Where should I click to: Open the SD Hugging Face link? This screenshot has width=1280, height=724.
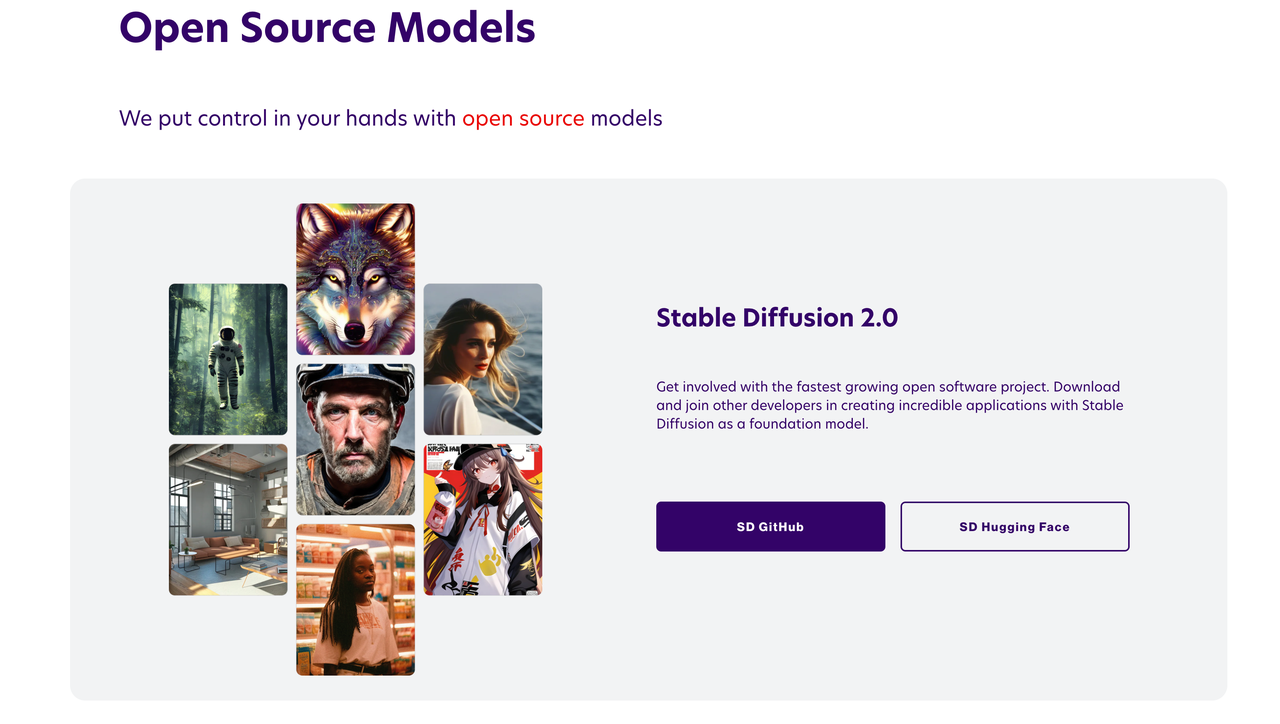[x=1014, y=526]
